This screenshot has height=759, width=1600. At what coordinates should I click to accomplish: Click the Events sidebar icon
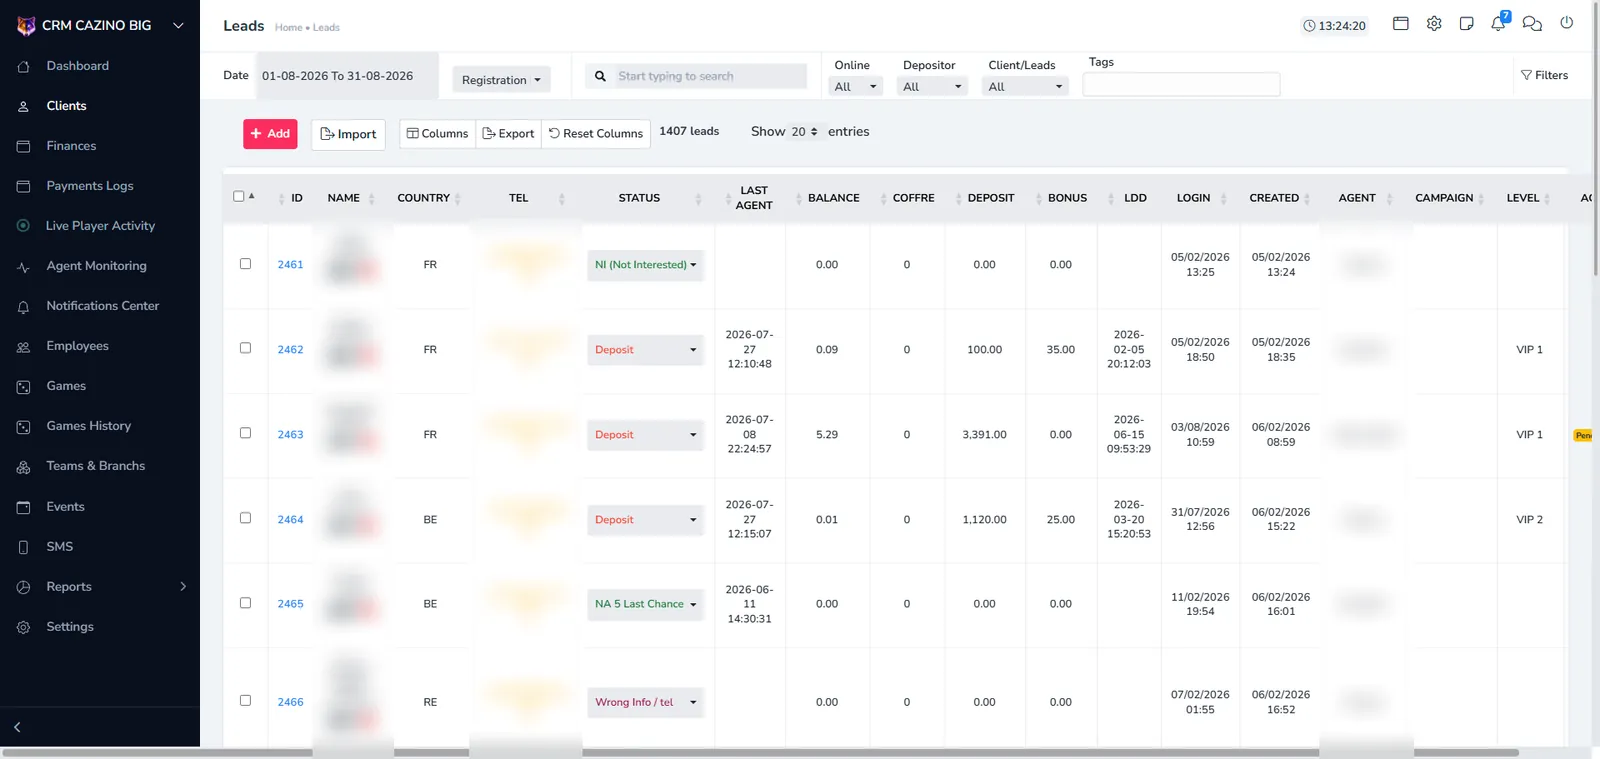[23, 507]
